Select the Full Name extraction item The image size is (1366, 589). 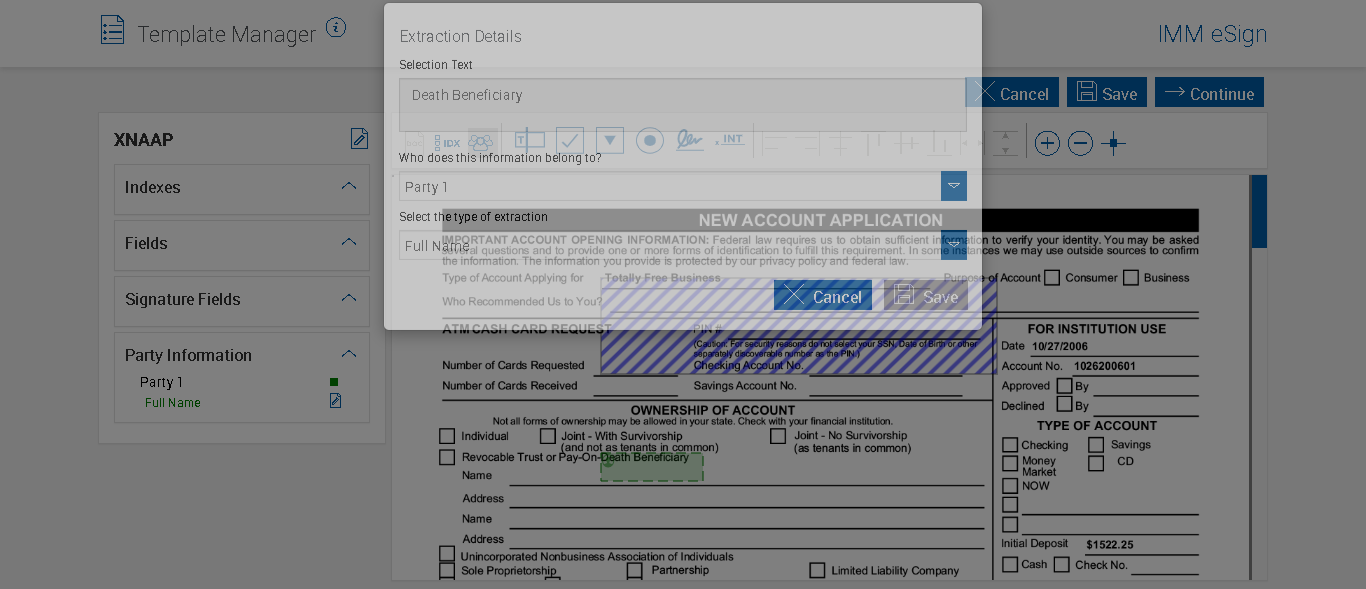click(173, 403)
